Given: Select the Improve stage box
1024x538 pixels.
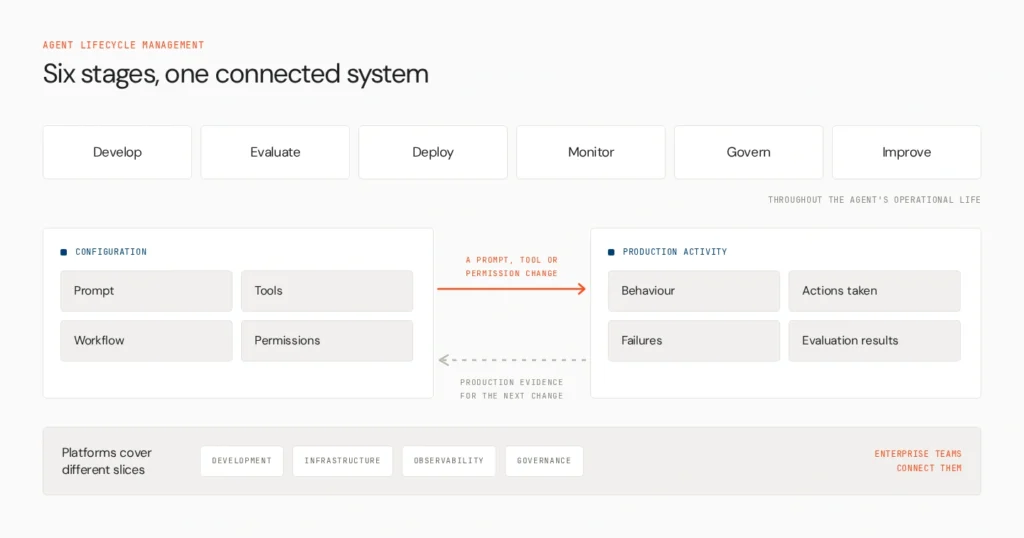Looking at the screenshot, I should tap(906, 152).
